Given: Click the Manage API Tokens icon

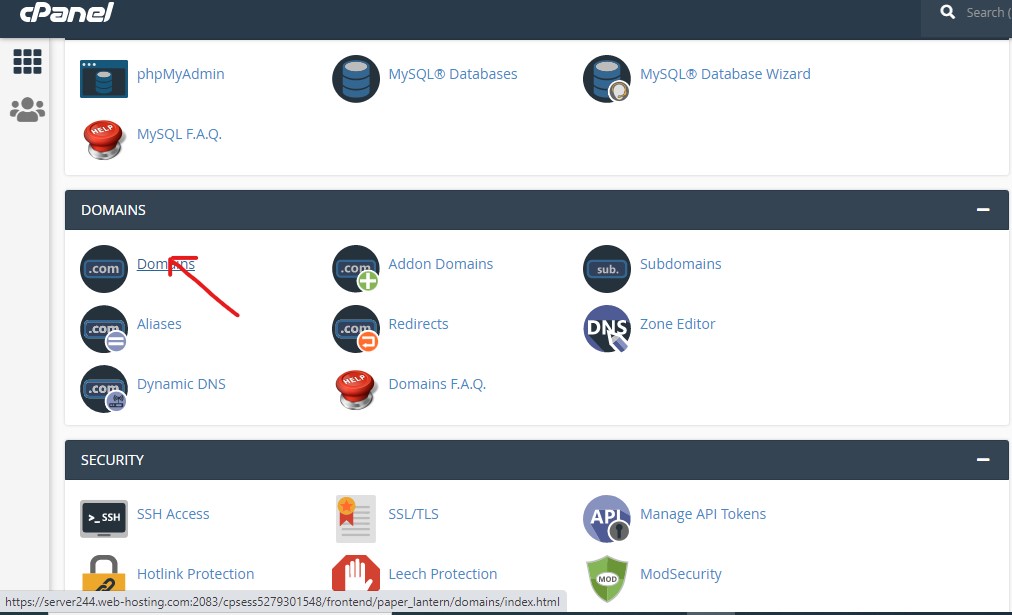Looking at the screenshot, I should pyautogui.click(x=607, y=518).
